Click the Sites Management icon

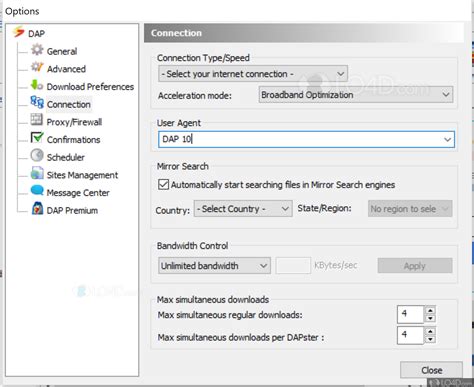coord(37,173)
